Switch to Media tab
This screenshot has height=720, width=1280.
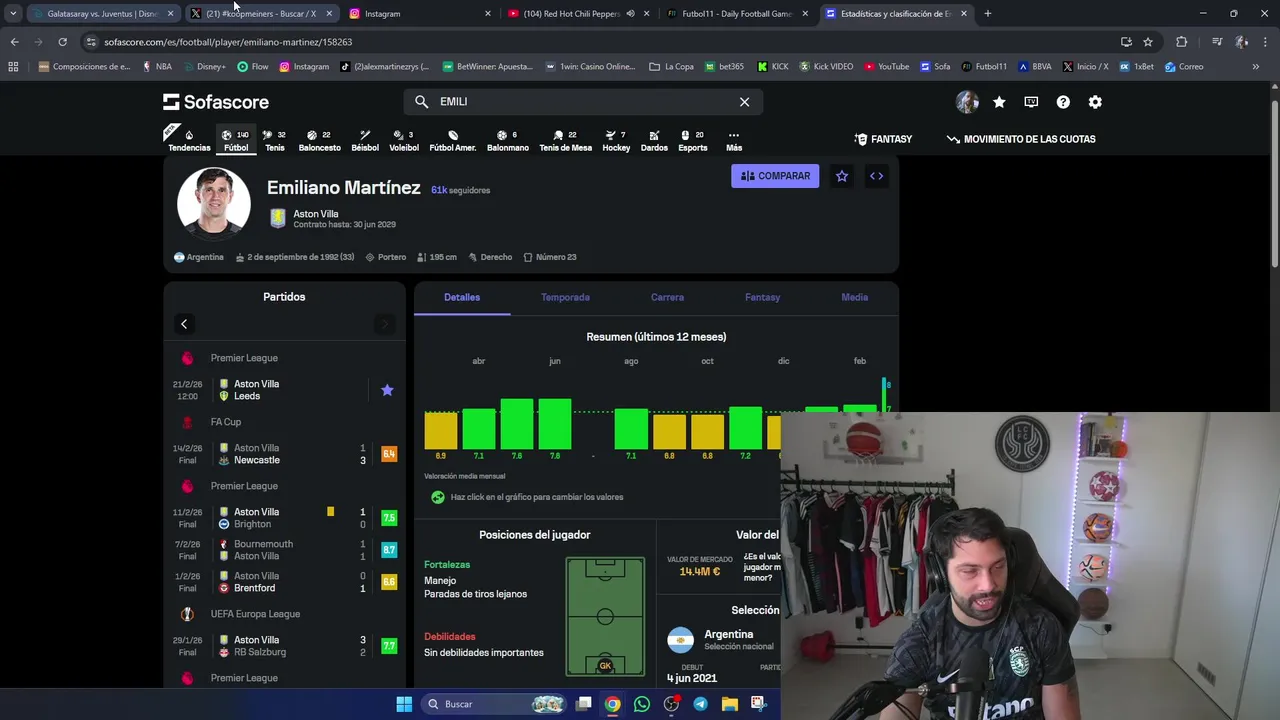854,297
